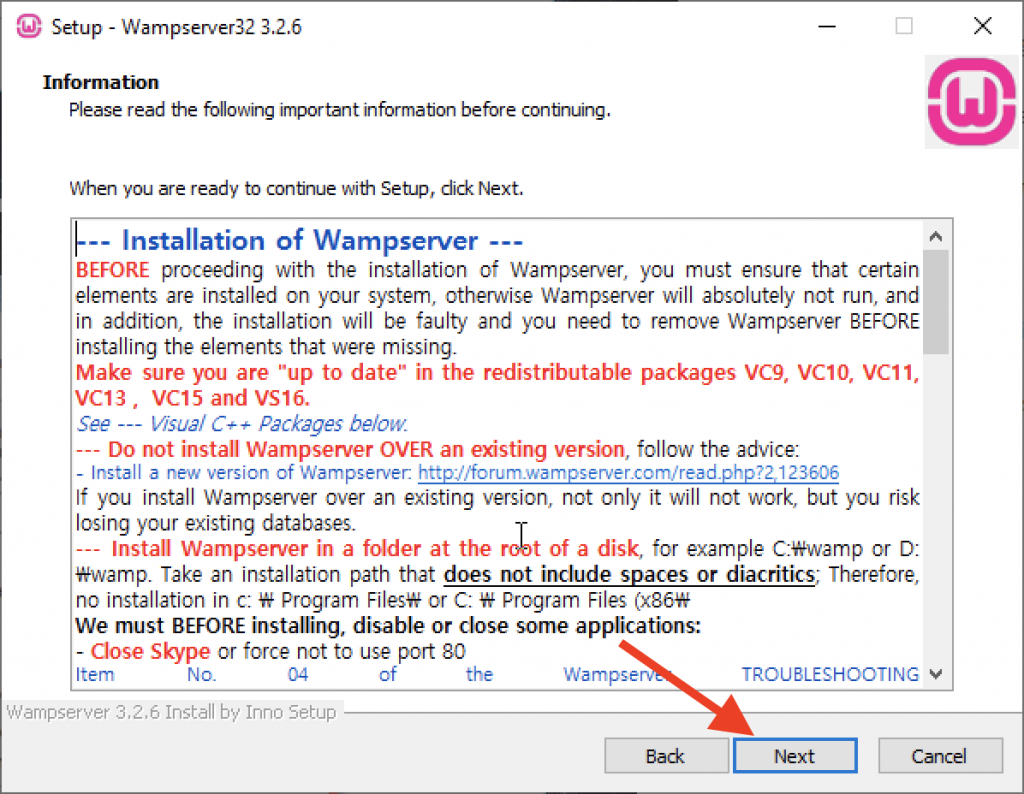The width and height of the screenshot is (1024, 794).
Task: Go Back to the previous setup step
Action: point(665,755)
